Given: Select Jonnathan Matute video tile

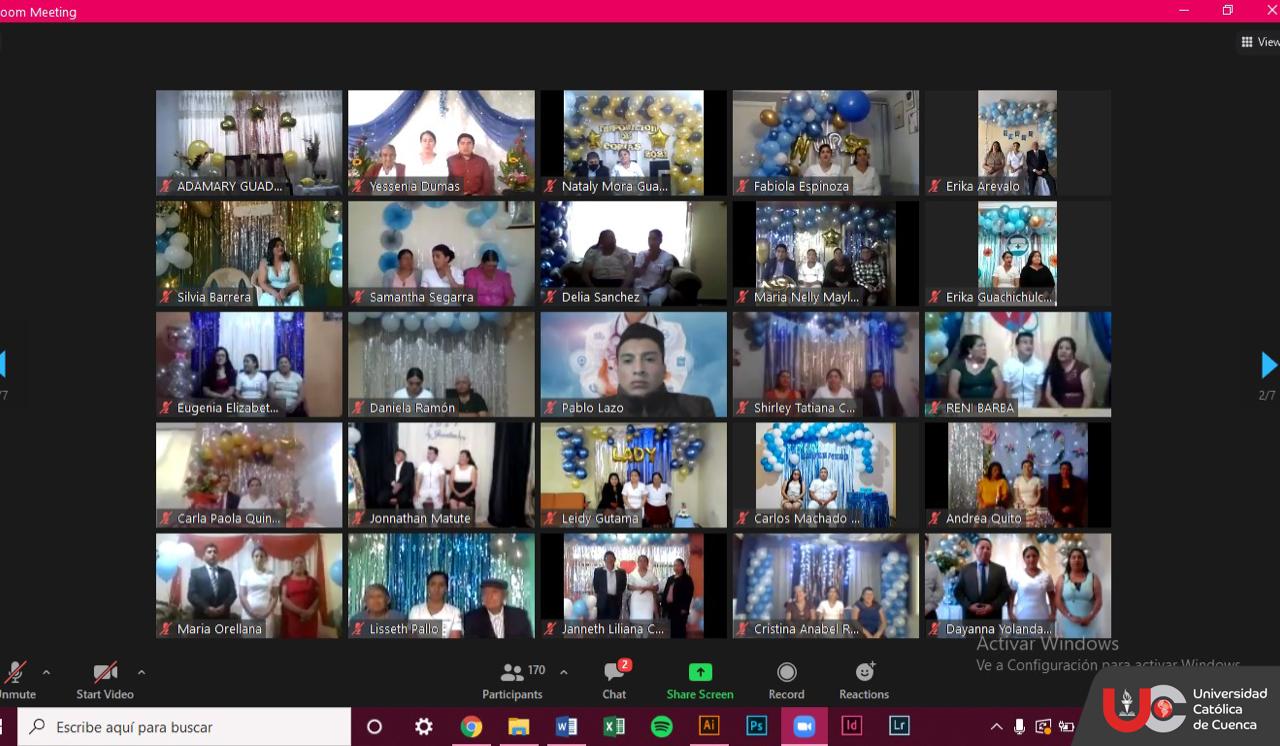Looking at the screenshot, I should (441, 475).
